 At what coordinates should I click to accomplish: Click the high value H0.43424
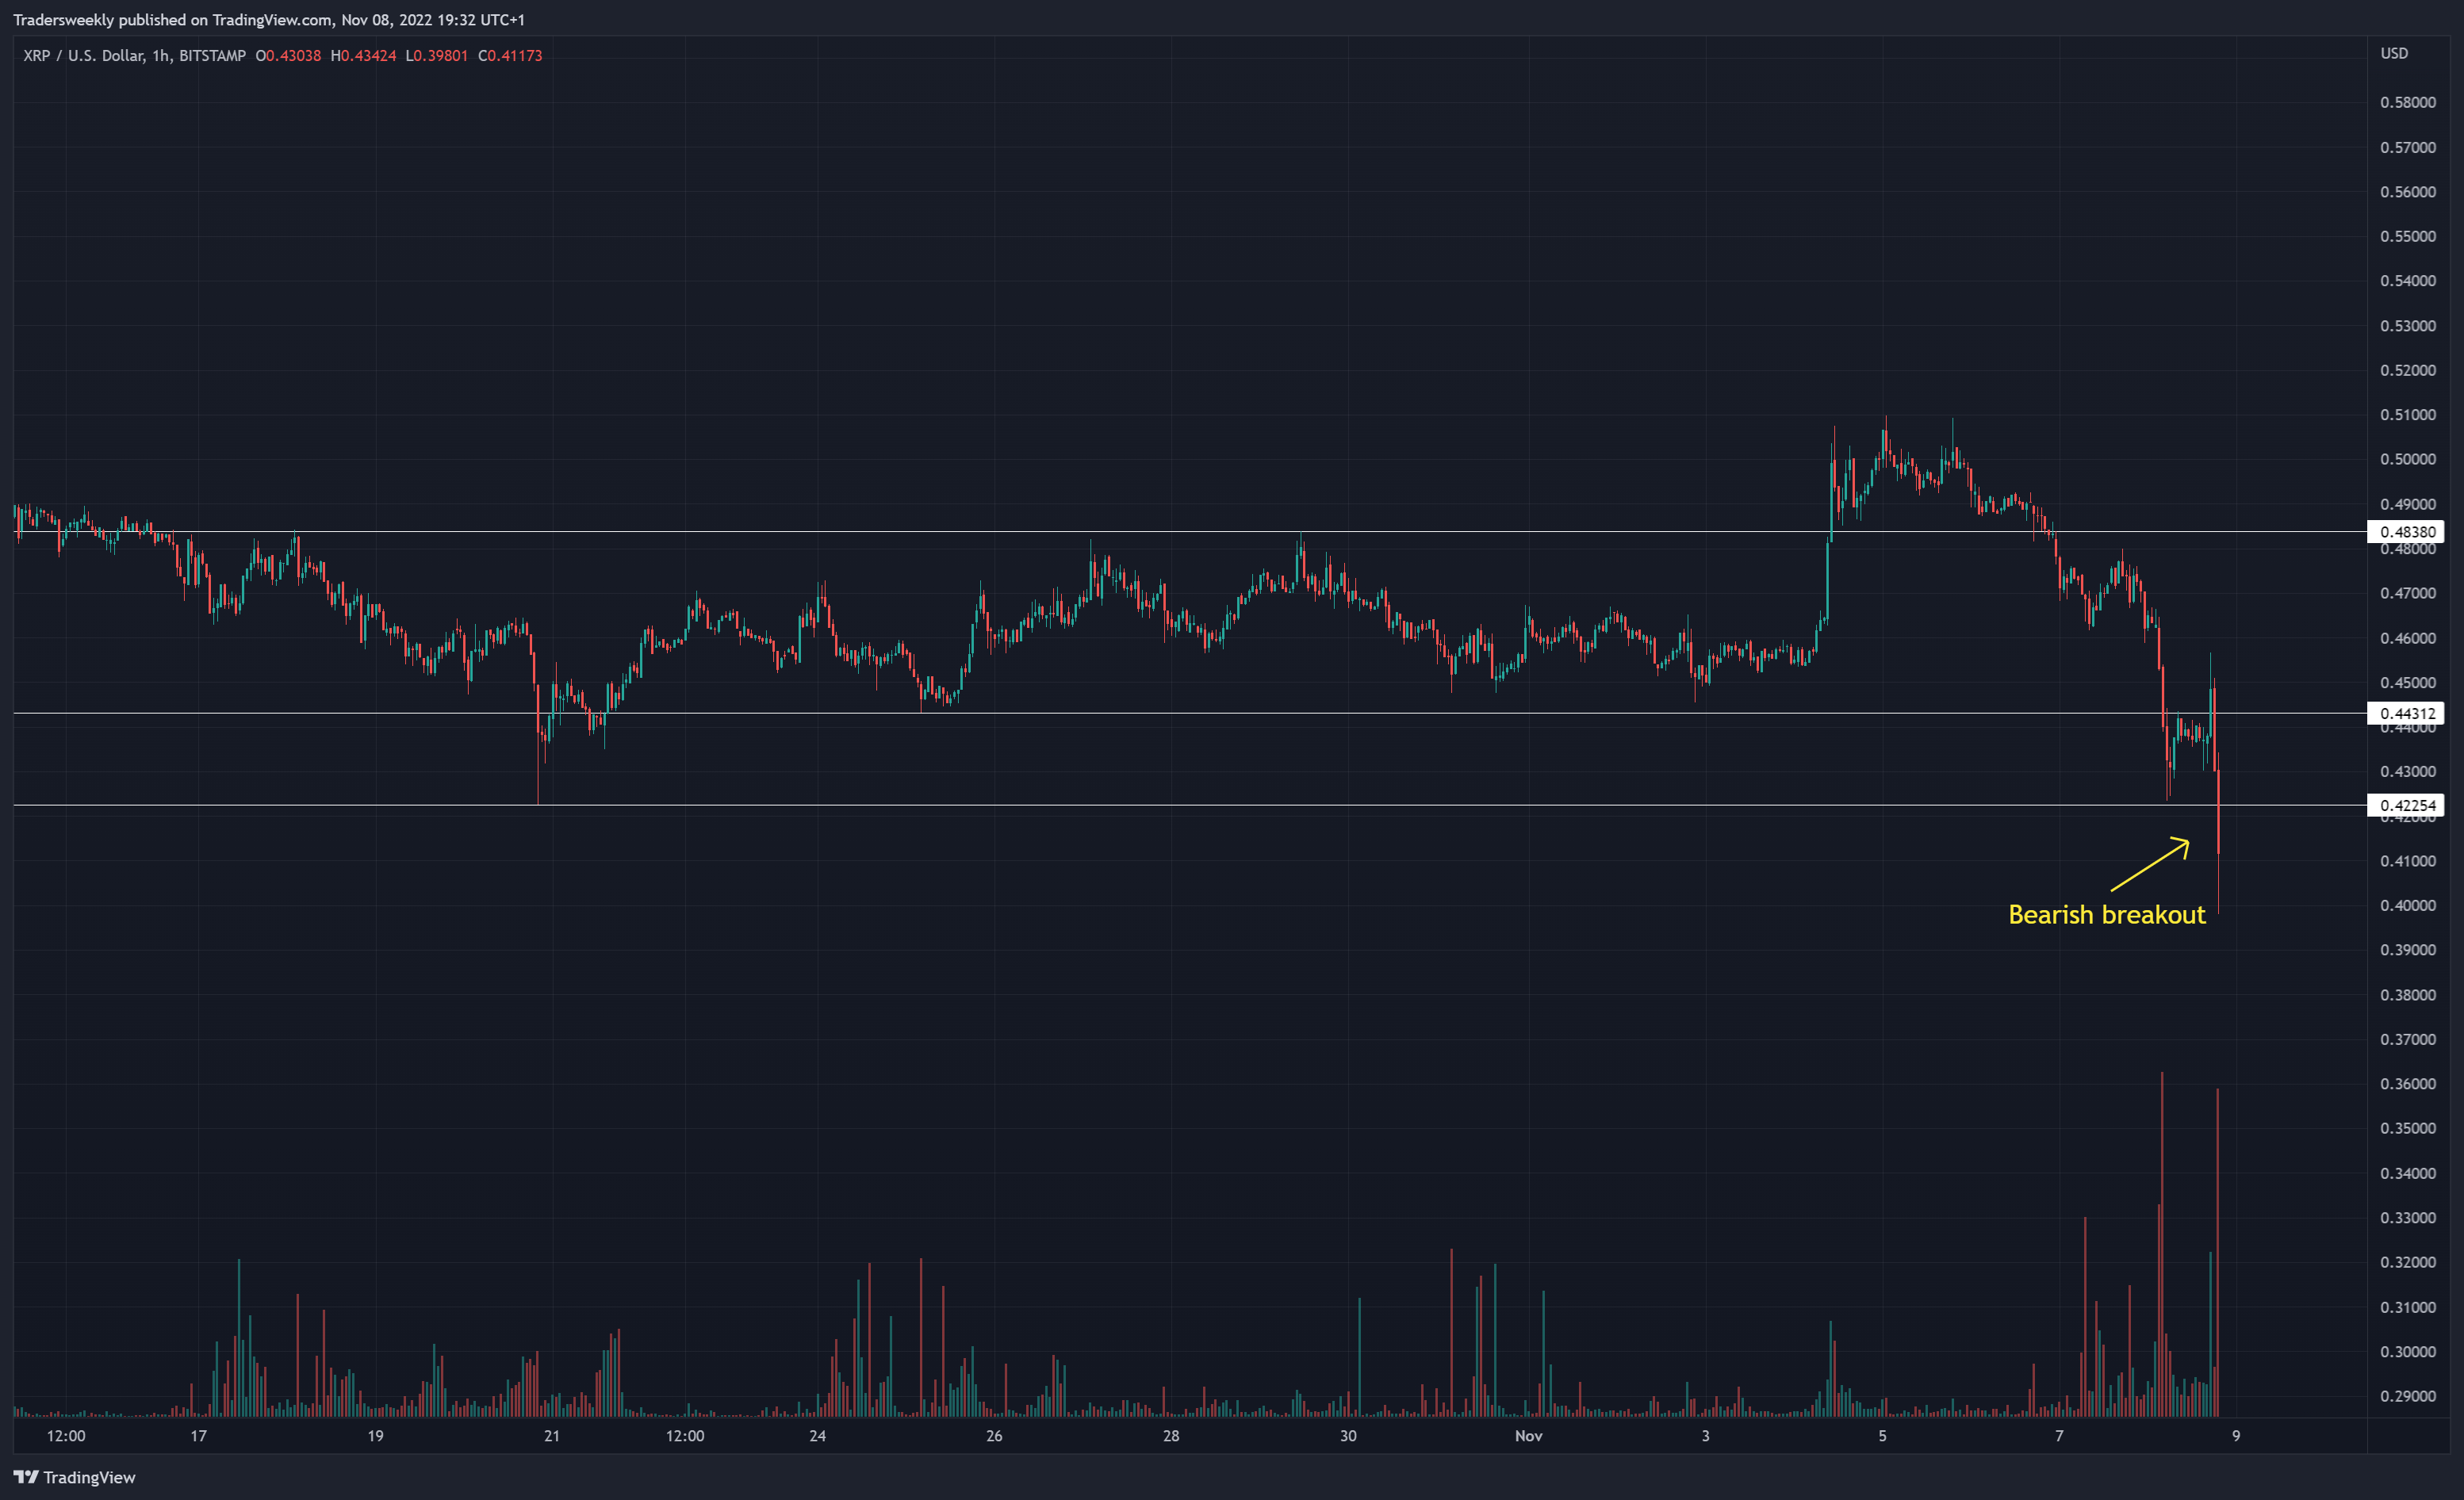[x=363, y=56]
